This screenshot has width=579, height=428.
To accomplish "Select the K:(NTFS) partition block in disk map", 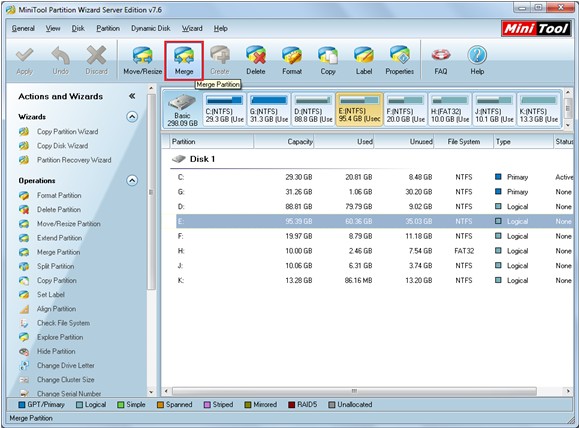I will [x=539, y=110].
